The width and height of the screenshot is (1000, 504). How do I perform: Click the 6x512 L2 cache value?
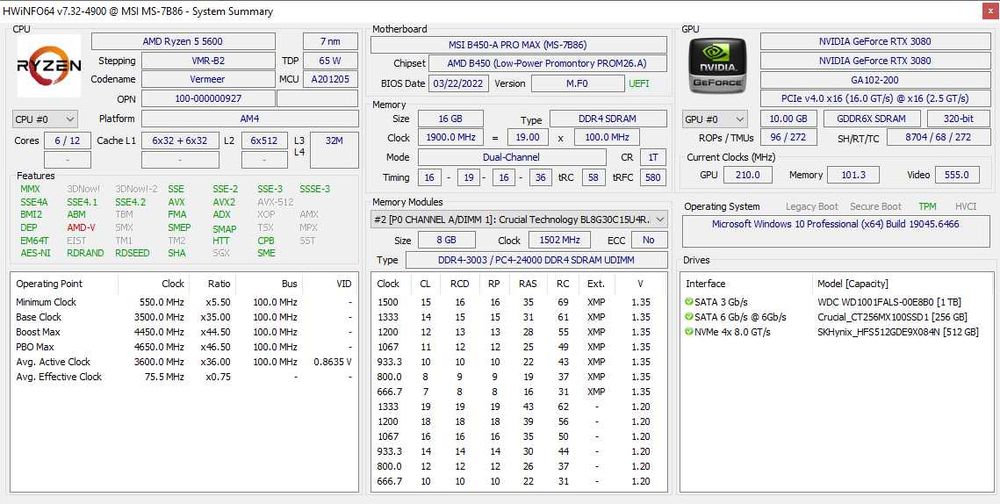pos(263,140)
